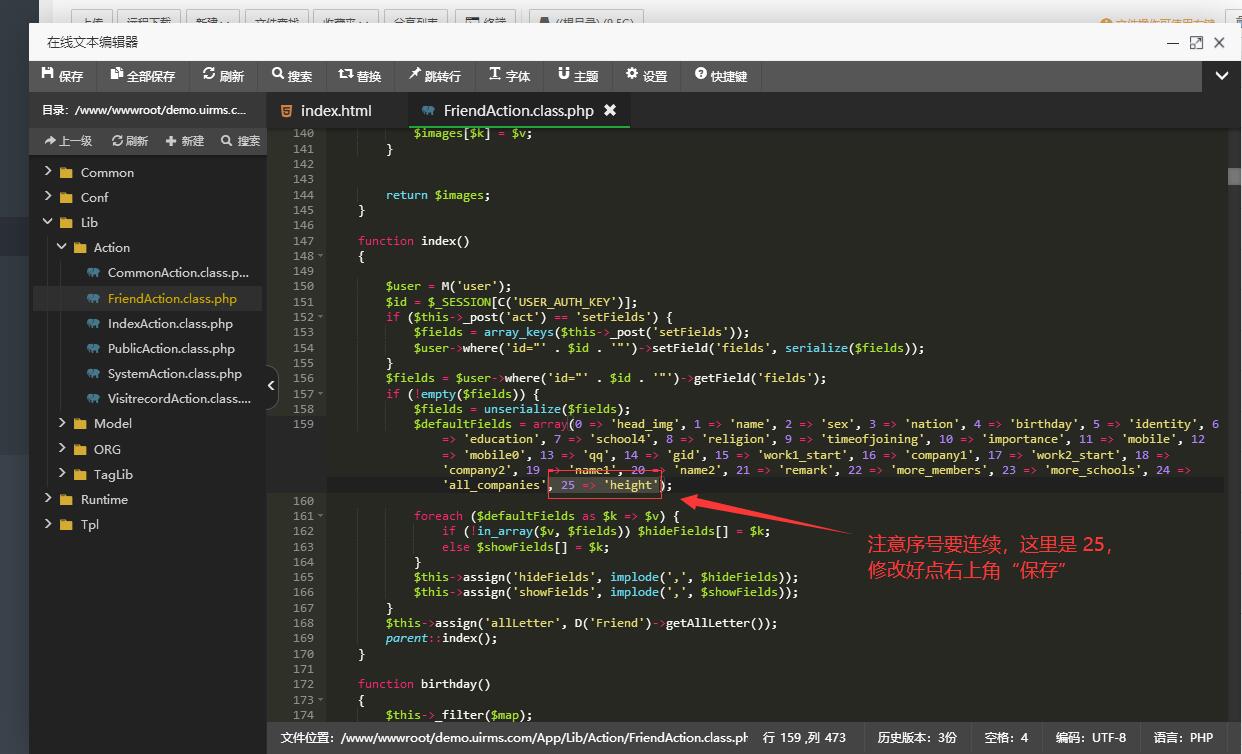The height and width of the screenshot is (754, 1242).
Task: Expand the TagLib folder
Action: [61, 474]
